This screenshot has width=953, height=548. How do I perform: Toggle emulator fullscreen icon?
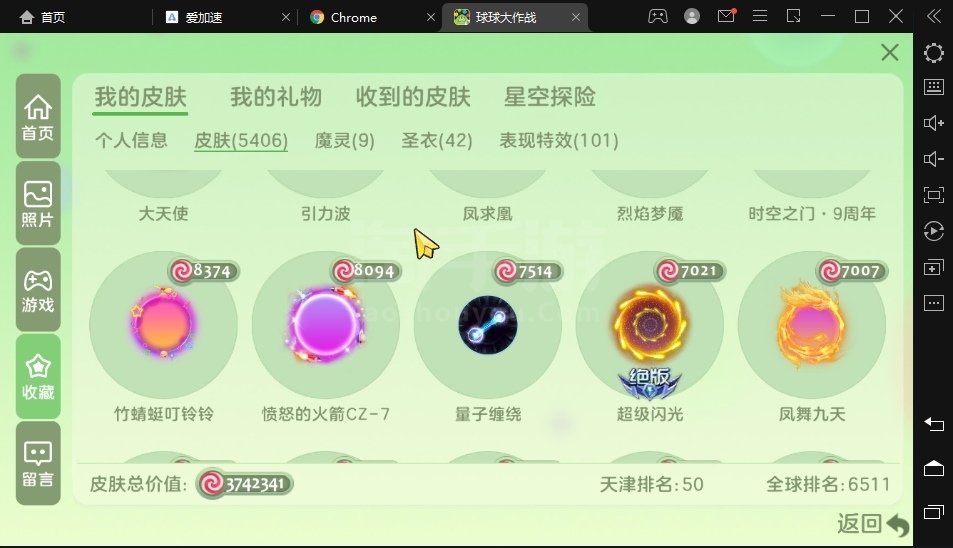pos(934,195)
